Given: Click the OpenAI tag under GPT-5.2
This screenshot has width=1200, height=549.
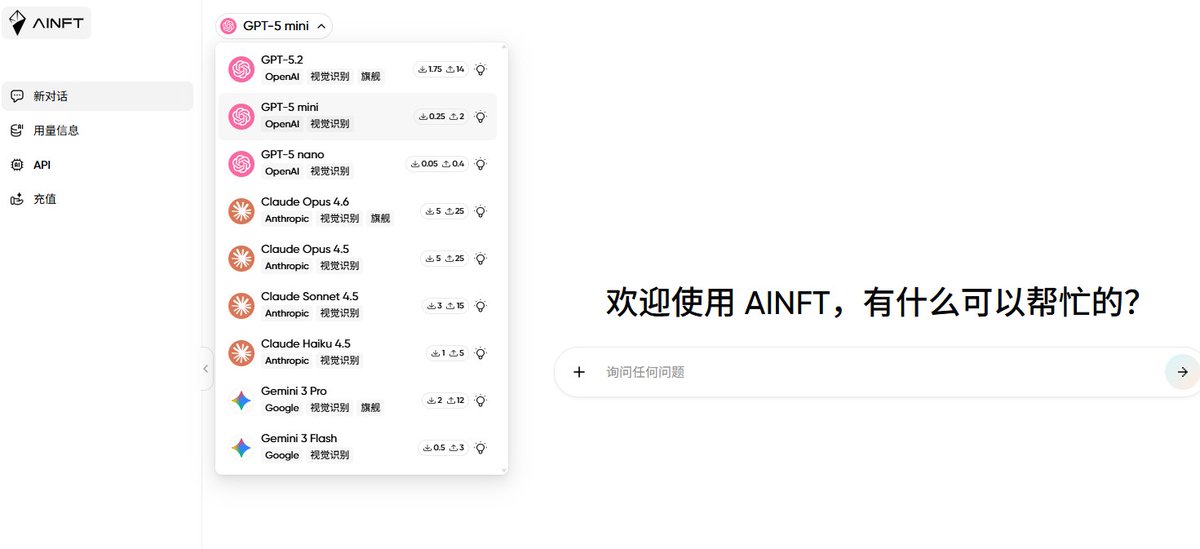Looking at the screenshot, I should (x=282, y=76).
